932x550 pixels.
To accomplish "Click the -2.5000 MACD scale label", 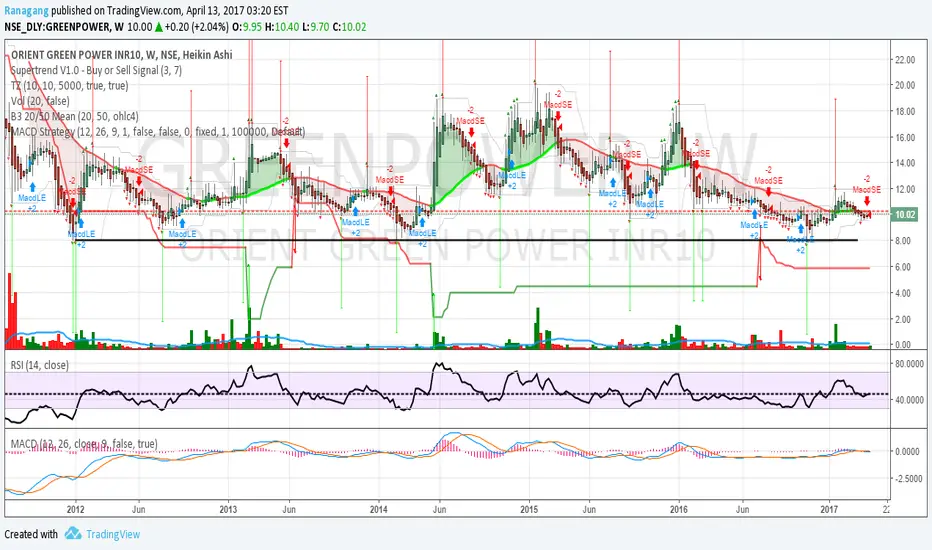I will tap(908, 479).
